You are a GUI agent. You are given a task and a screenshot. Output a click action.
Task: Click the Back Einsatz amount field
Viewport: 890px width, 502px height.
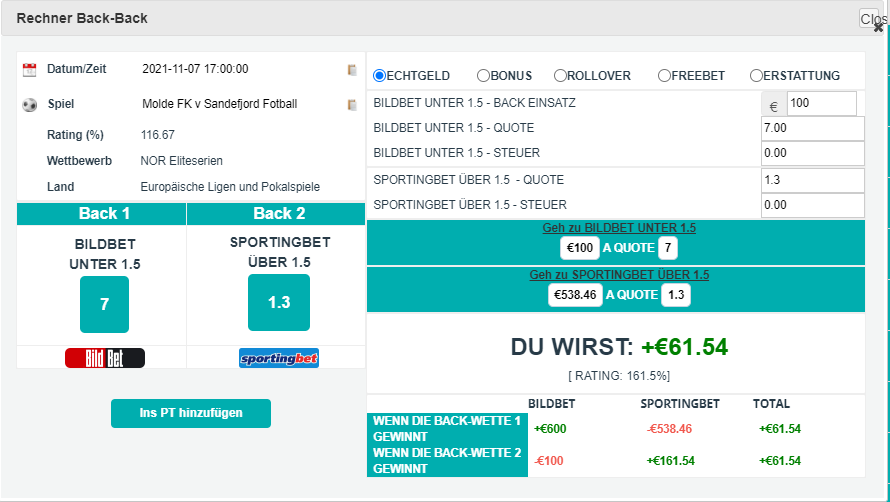pyautogui.click(x=821, y=103)
